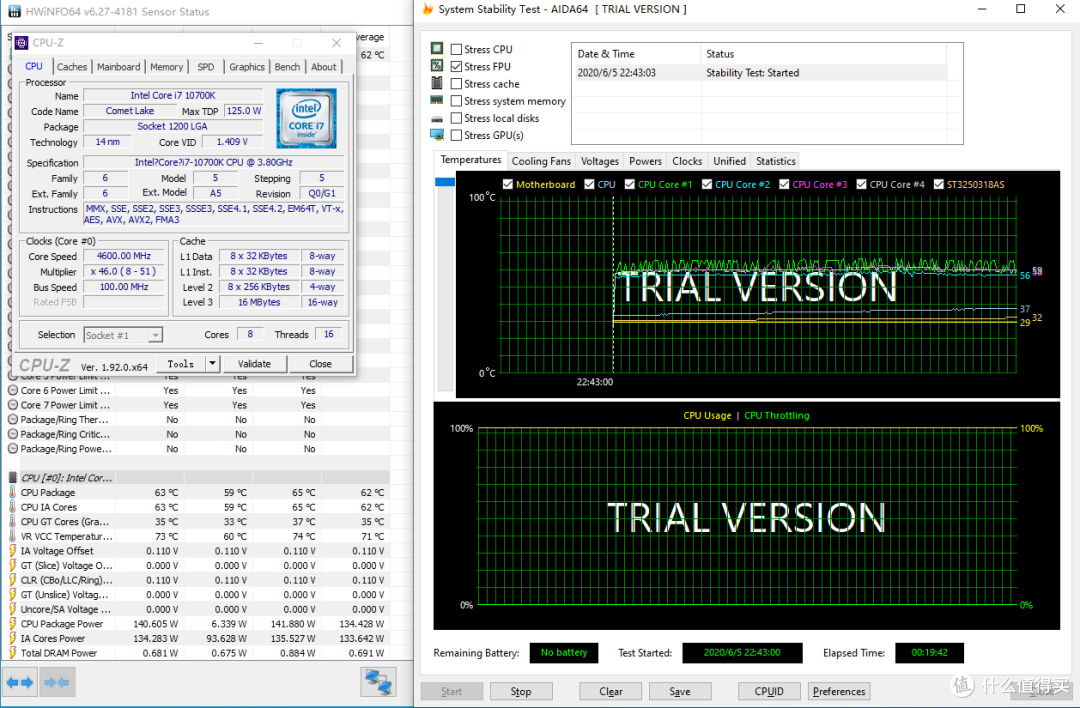Image resolution: width=1080 pixels, height=708 pixels.
Task: Click the Validate button in CPU-Z
Action: 254,364
